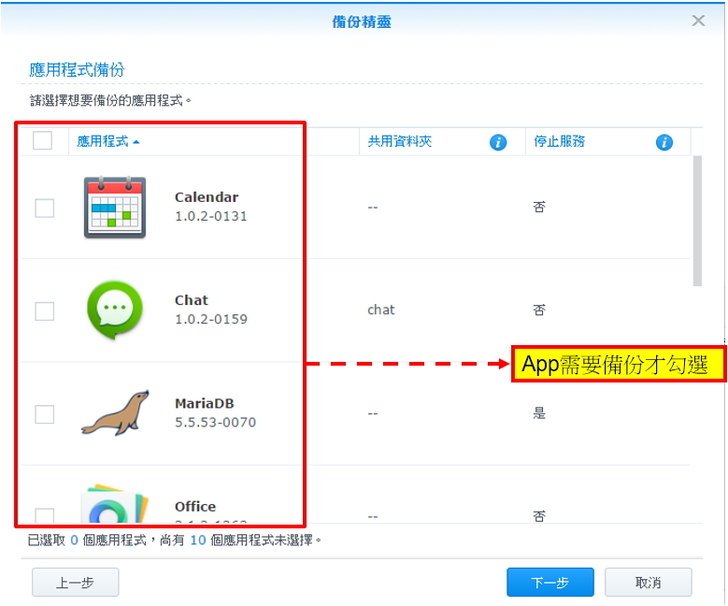Click the MariaDB seal icon
Image resolution: width=728 pixels, height=606 pixels.
click(x=115, y=413)
